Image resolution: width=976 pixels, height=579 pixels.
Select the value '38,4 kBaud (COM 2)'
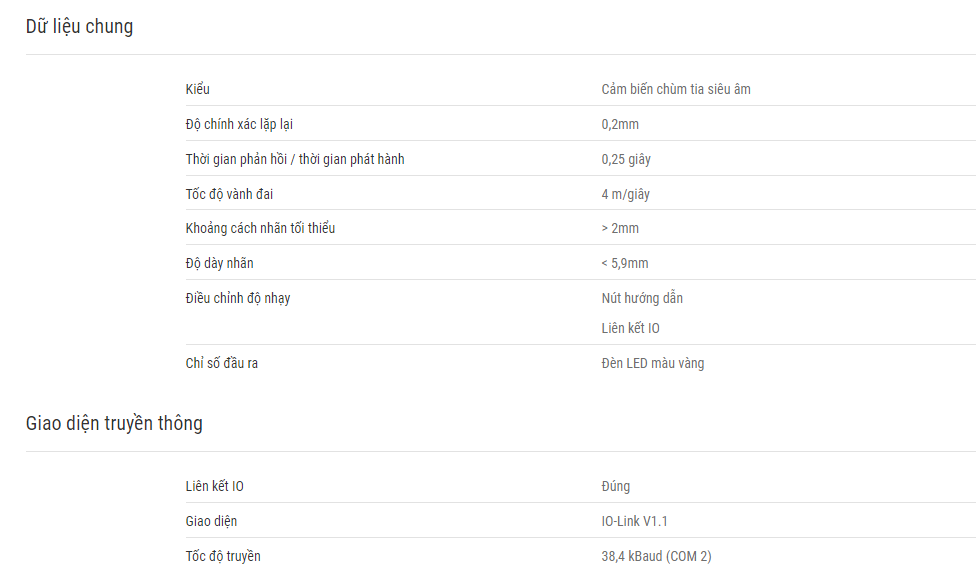point(656,556)
